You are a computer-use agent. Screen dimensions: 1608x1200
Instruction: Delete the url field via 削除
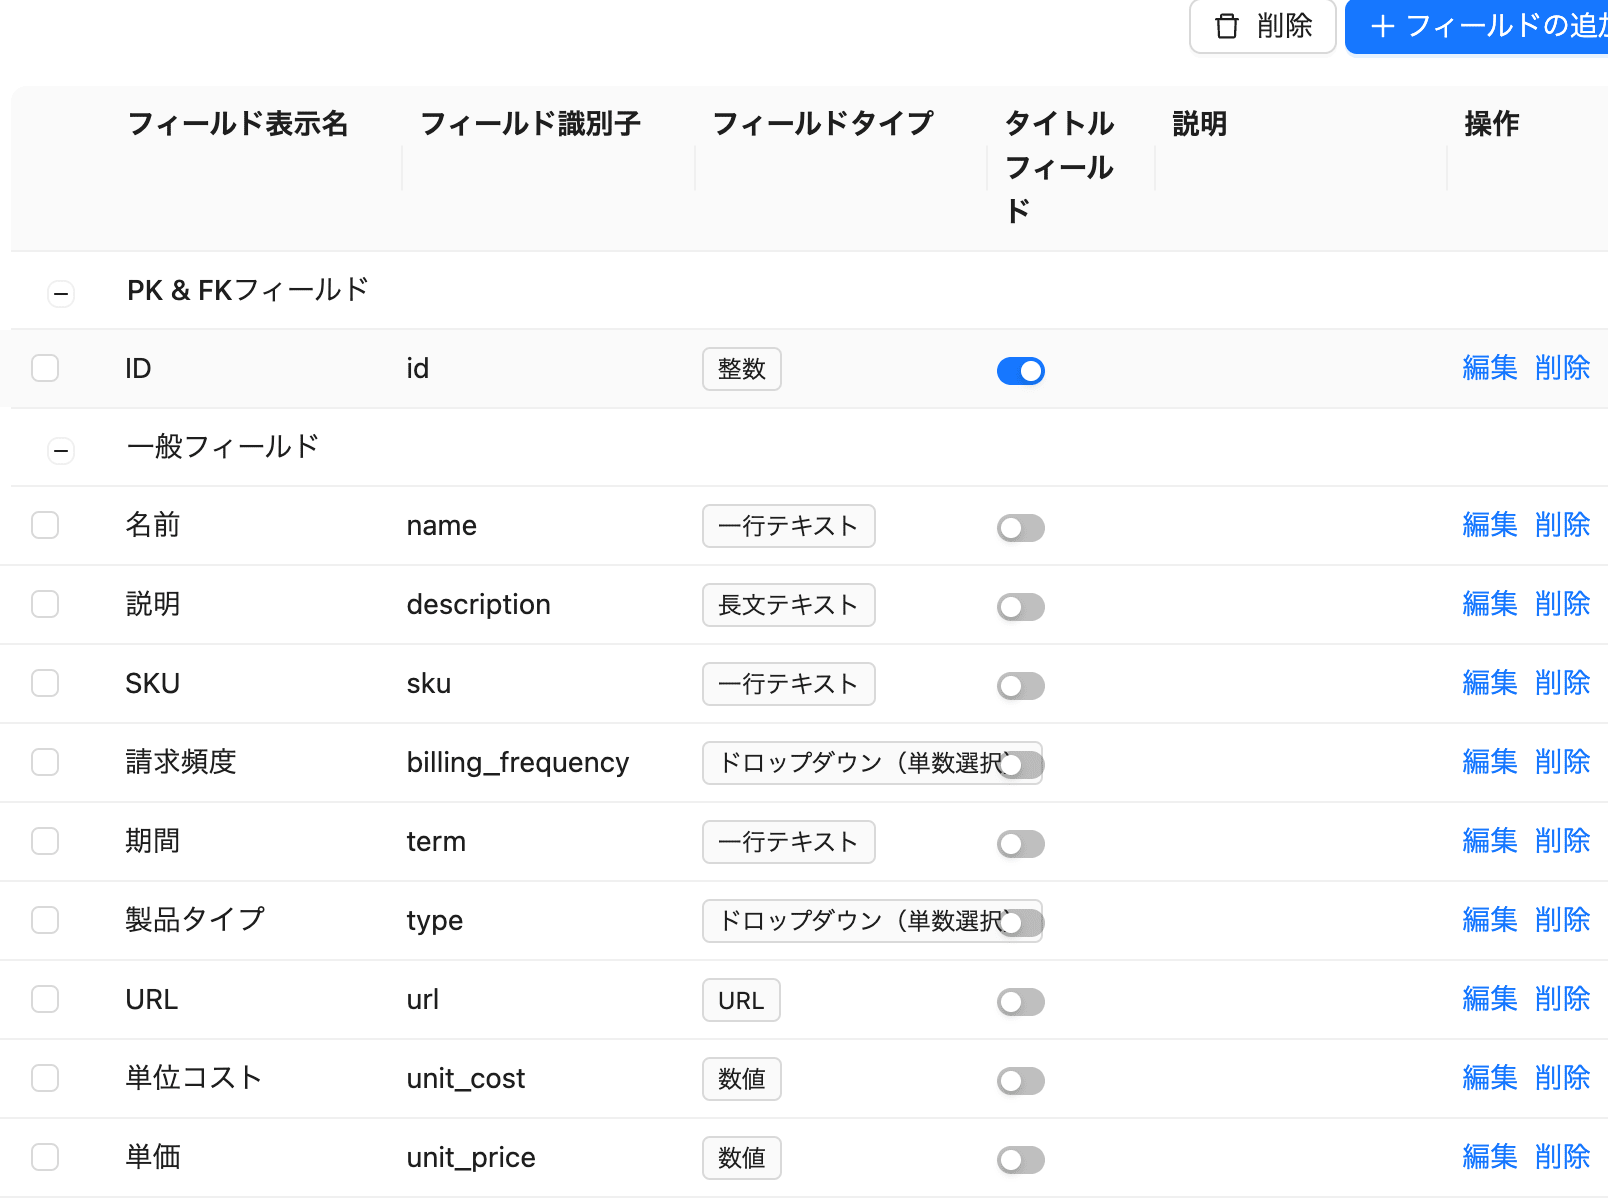[x=1563, y=999]
